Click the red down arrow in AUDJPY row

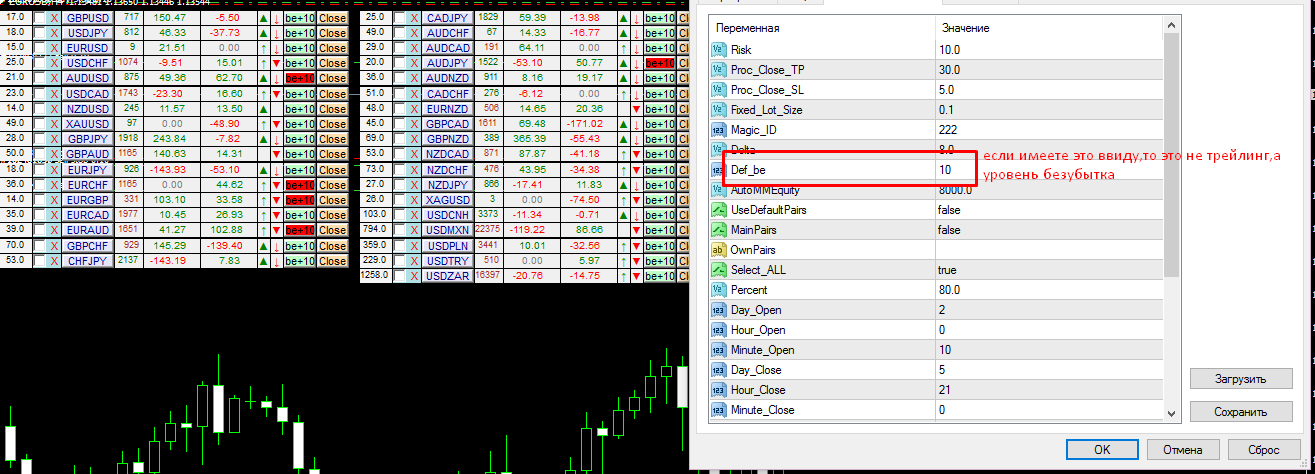(x=636, y=63)
